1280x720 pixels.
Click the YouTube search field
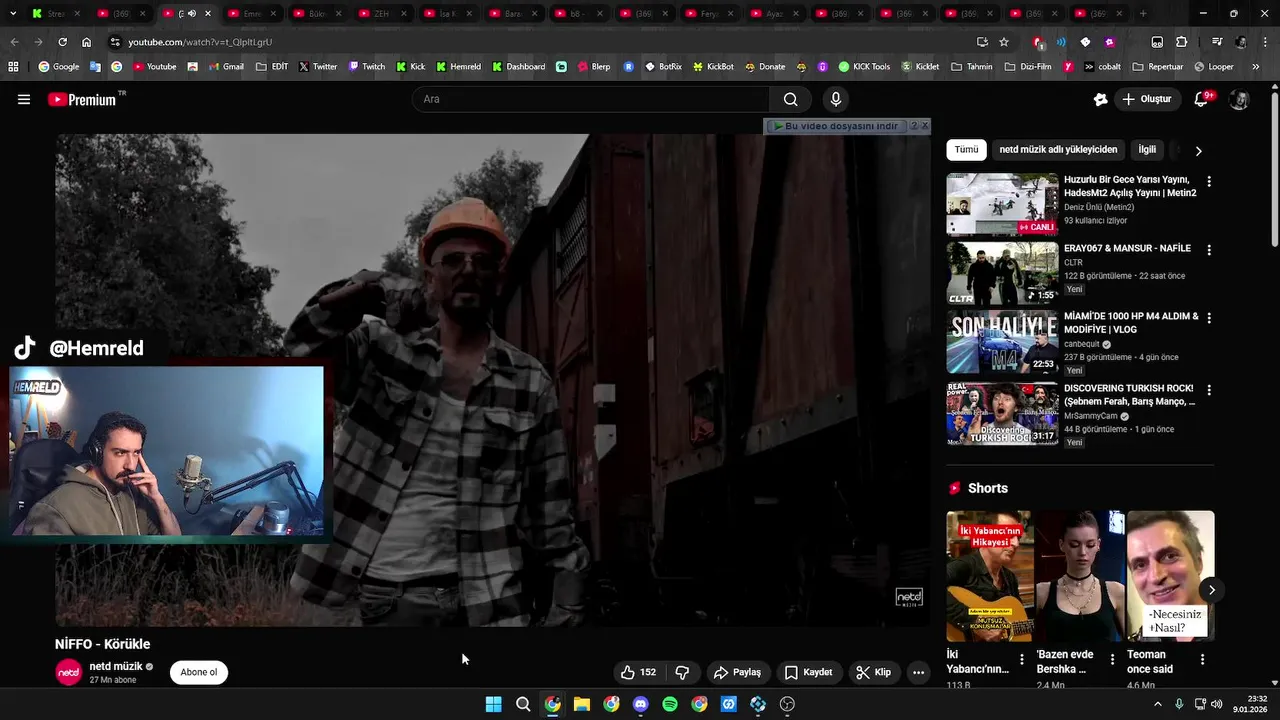tap(591, 99)
